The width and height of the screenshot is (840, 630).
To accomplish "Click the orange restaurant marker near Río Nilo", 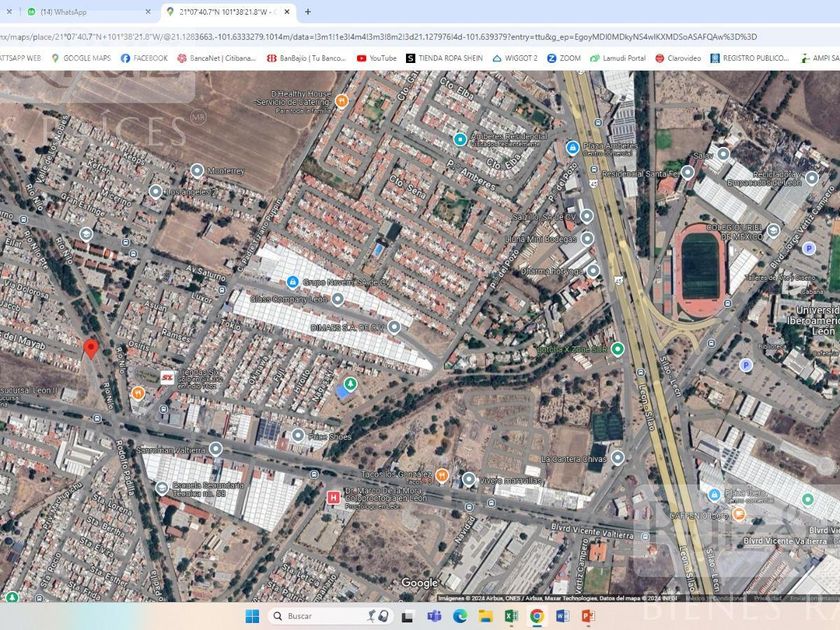I will 138,394.
